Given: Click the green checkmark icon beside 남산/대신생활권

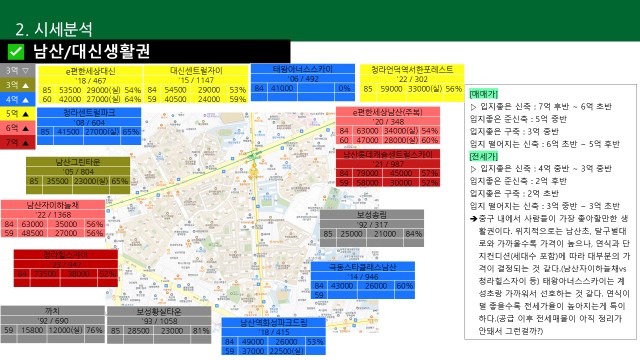Looking at the screenshot, I should pos(16,52).
